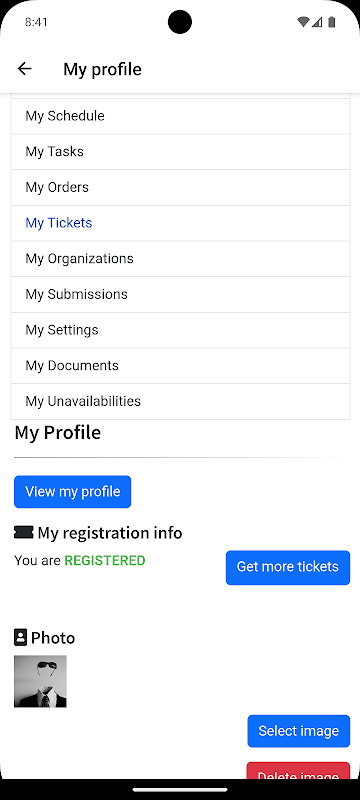Click the red Delete image button
360x800 pixels.
tap(298, 771)
